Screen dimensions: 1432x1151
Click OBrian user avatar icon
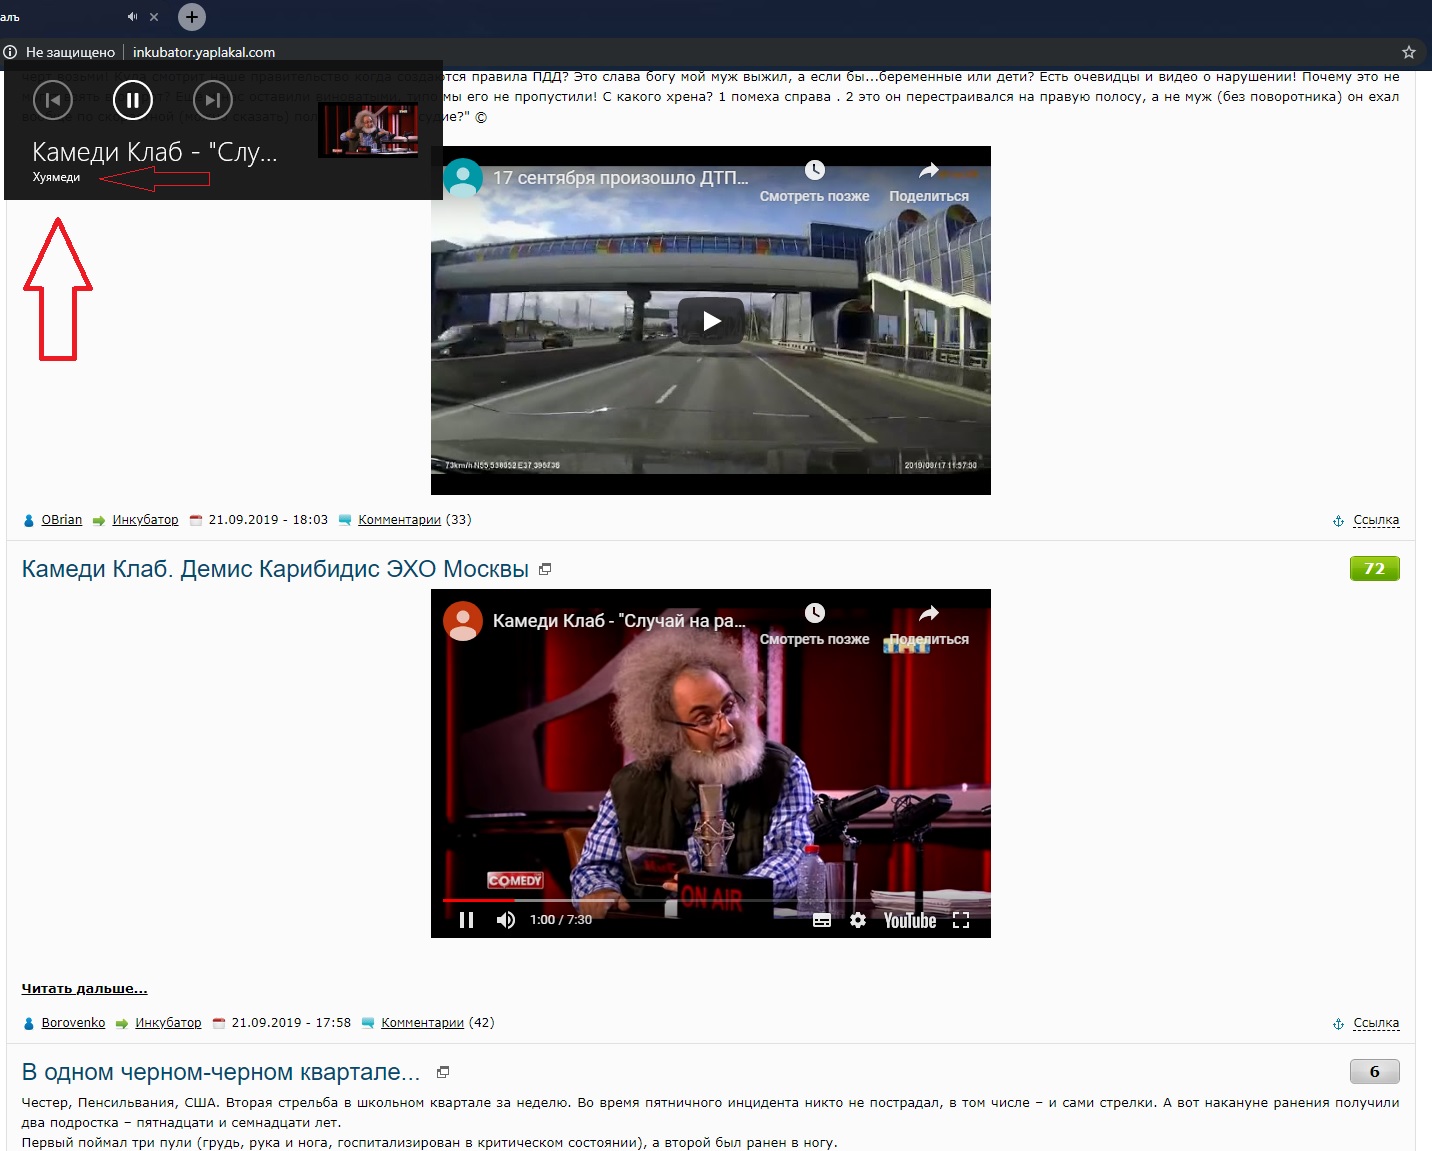click(x=29, y=520)
